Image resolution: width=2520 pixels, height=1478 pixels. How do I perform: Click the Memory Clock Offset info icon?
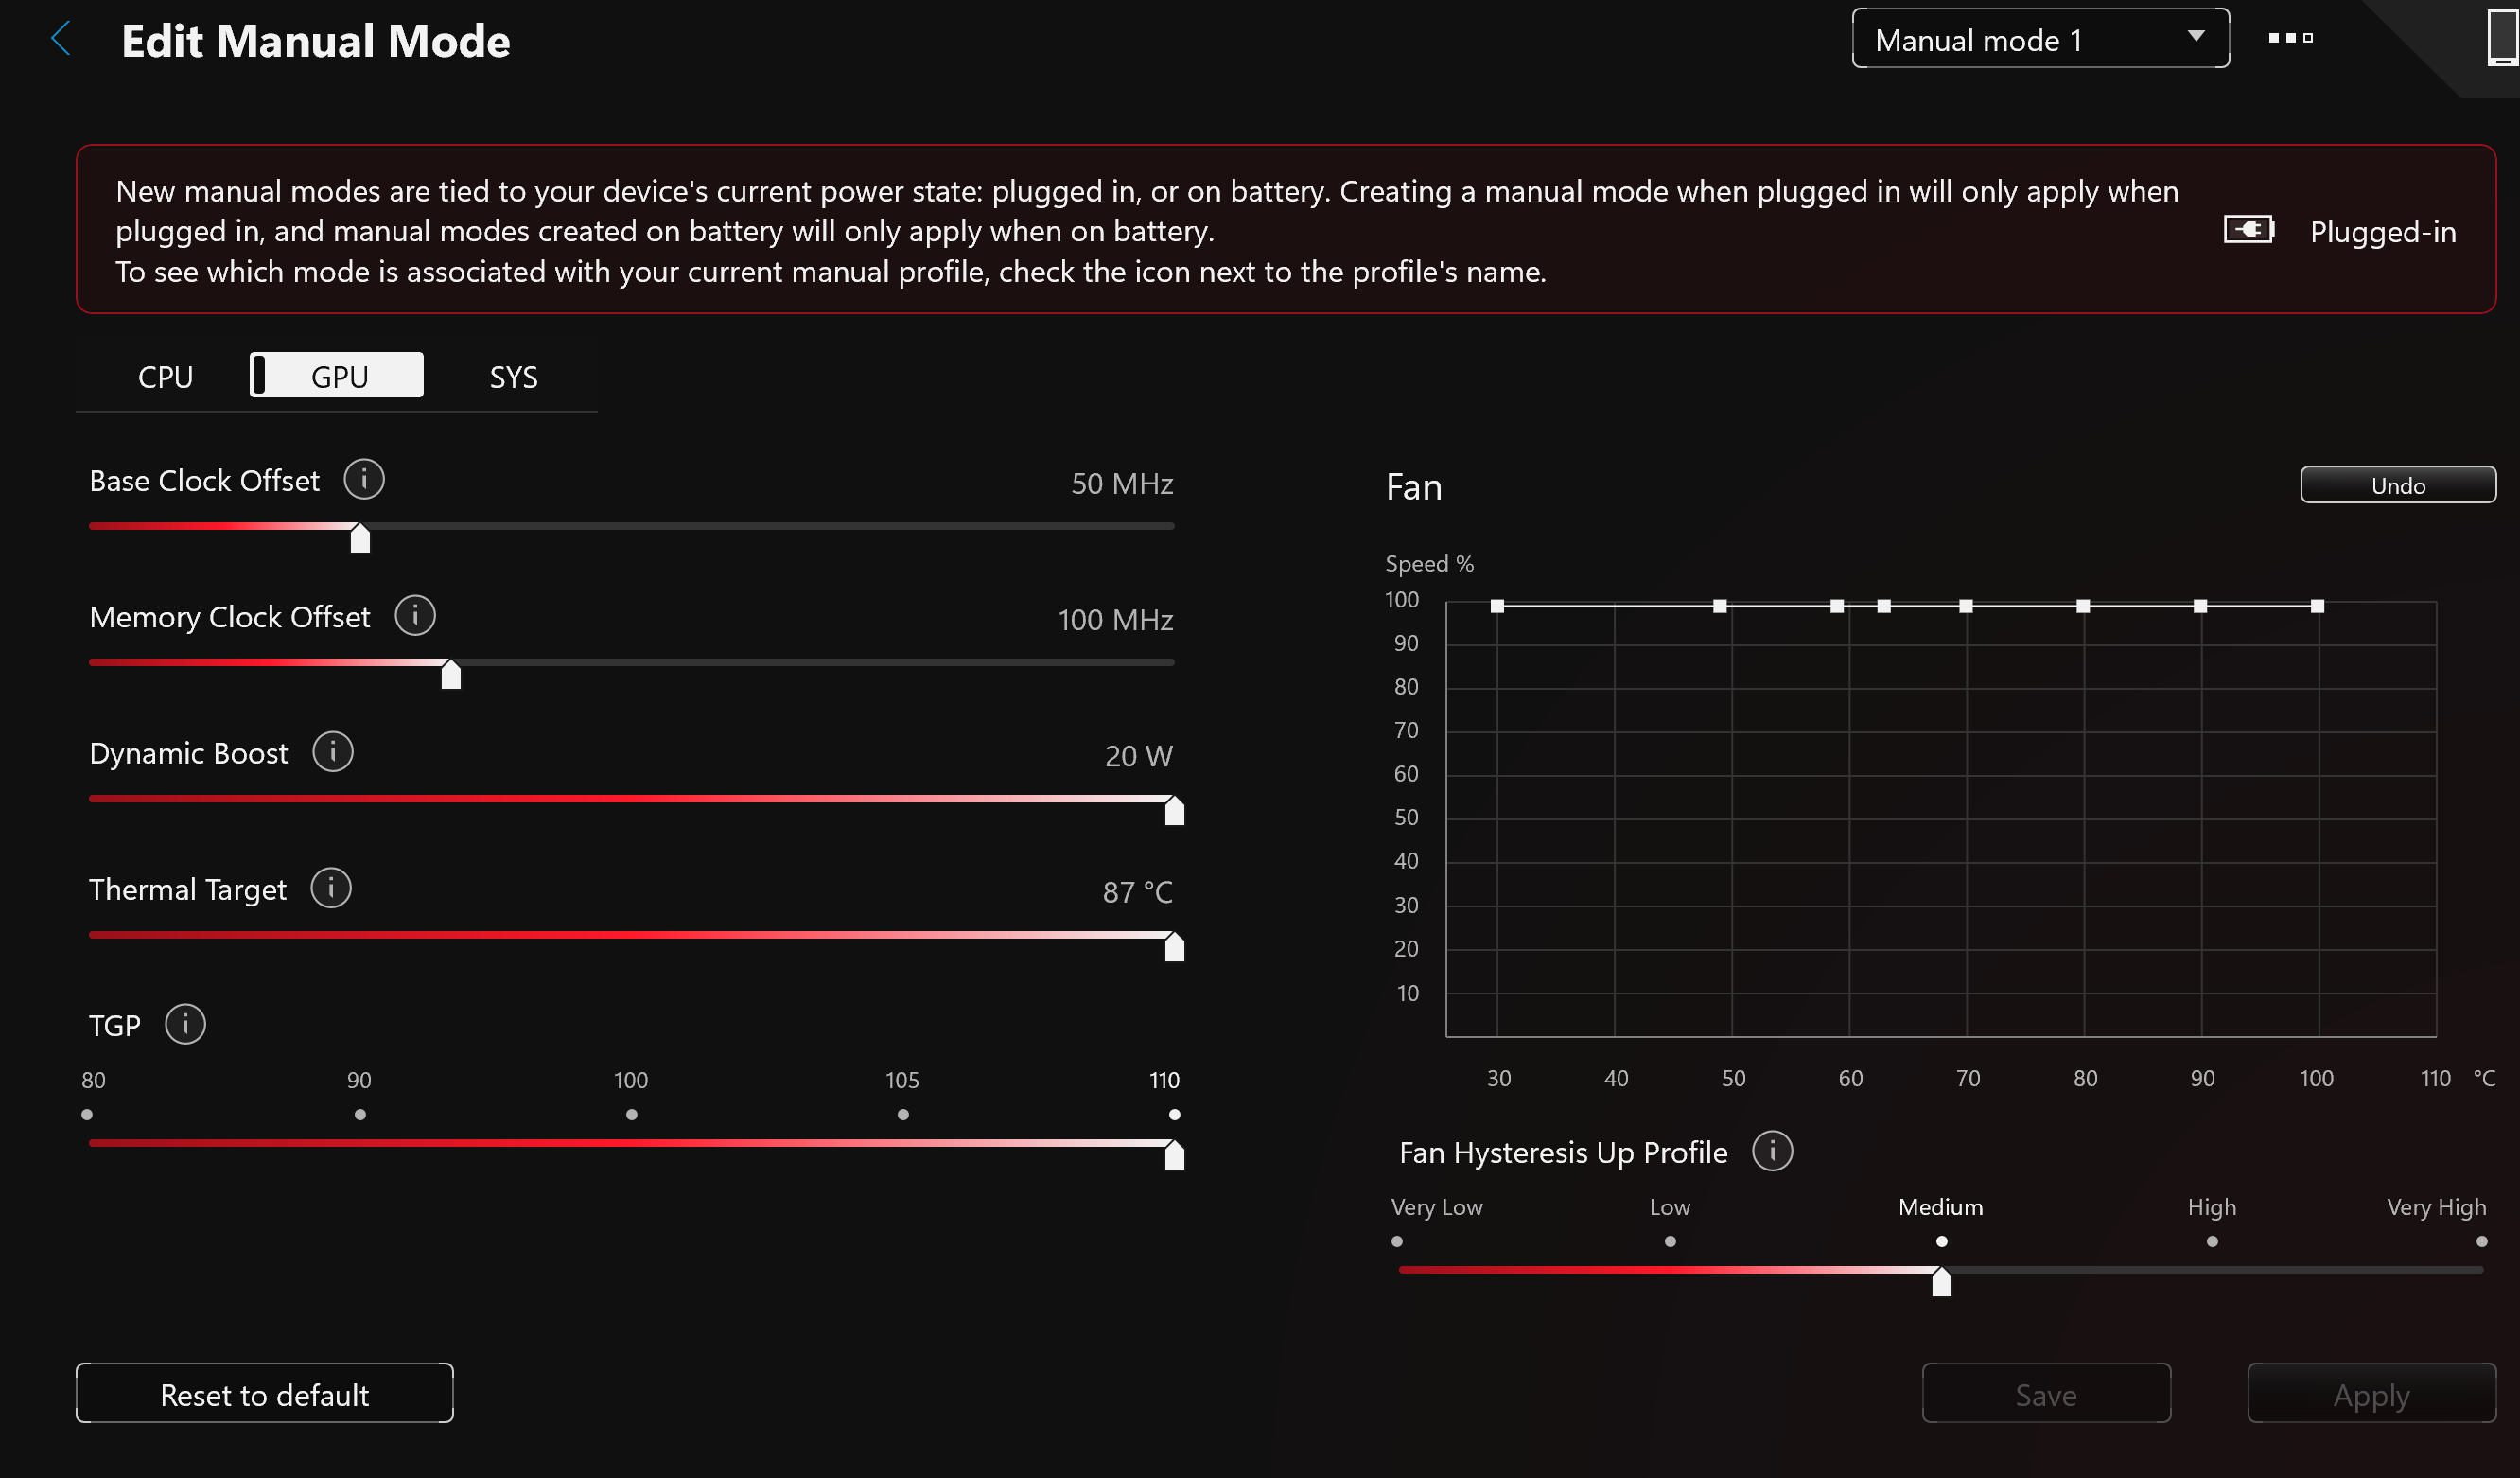pyautogui.click(x=414, y=616)
